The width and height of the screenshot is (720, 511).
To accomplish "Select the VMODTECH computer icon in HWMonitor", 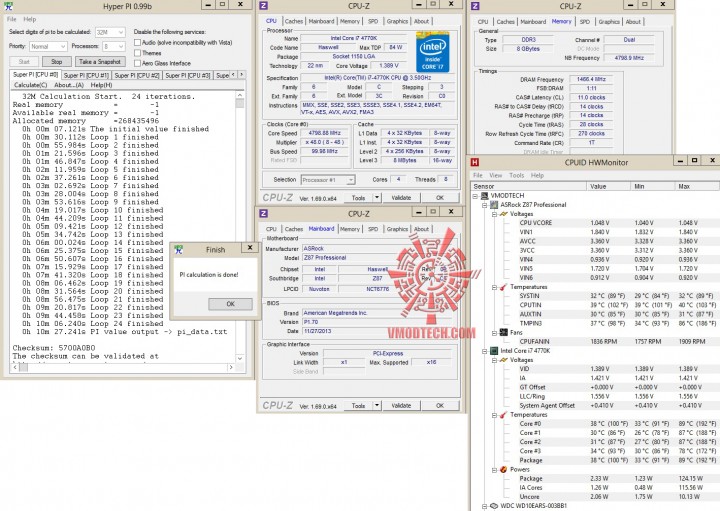I will (x=484, y=196).
